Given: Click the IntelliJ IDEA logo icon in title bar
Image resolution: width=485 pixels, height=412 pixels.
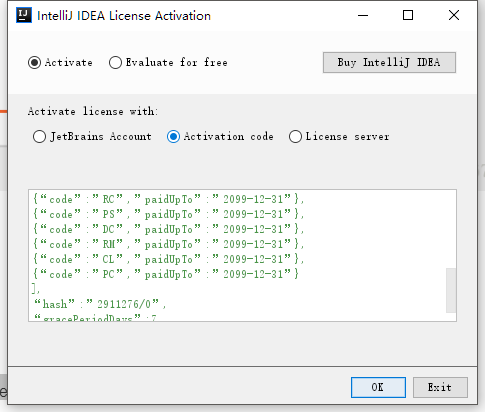Looking at the screenshot, I should 24,15.
